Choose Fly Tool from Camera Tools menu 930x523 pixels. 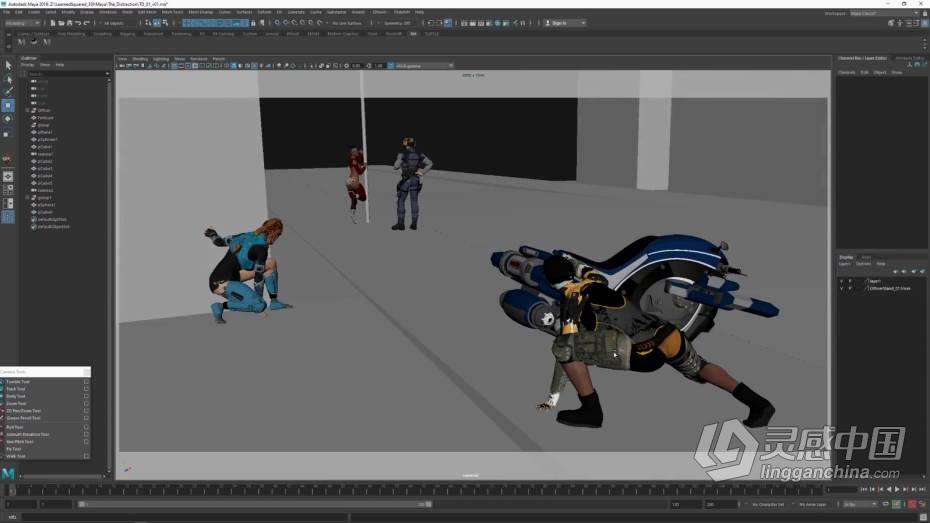[x=13, y=449]
